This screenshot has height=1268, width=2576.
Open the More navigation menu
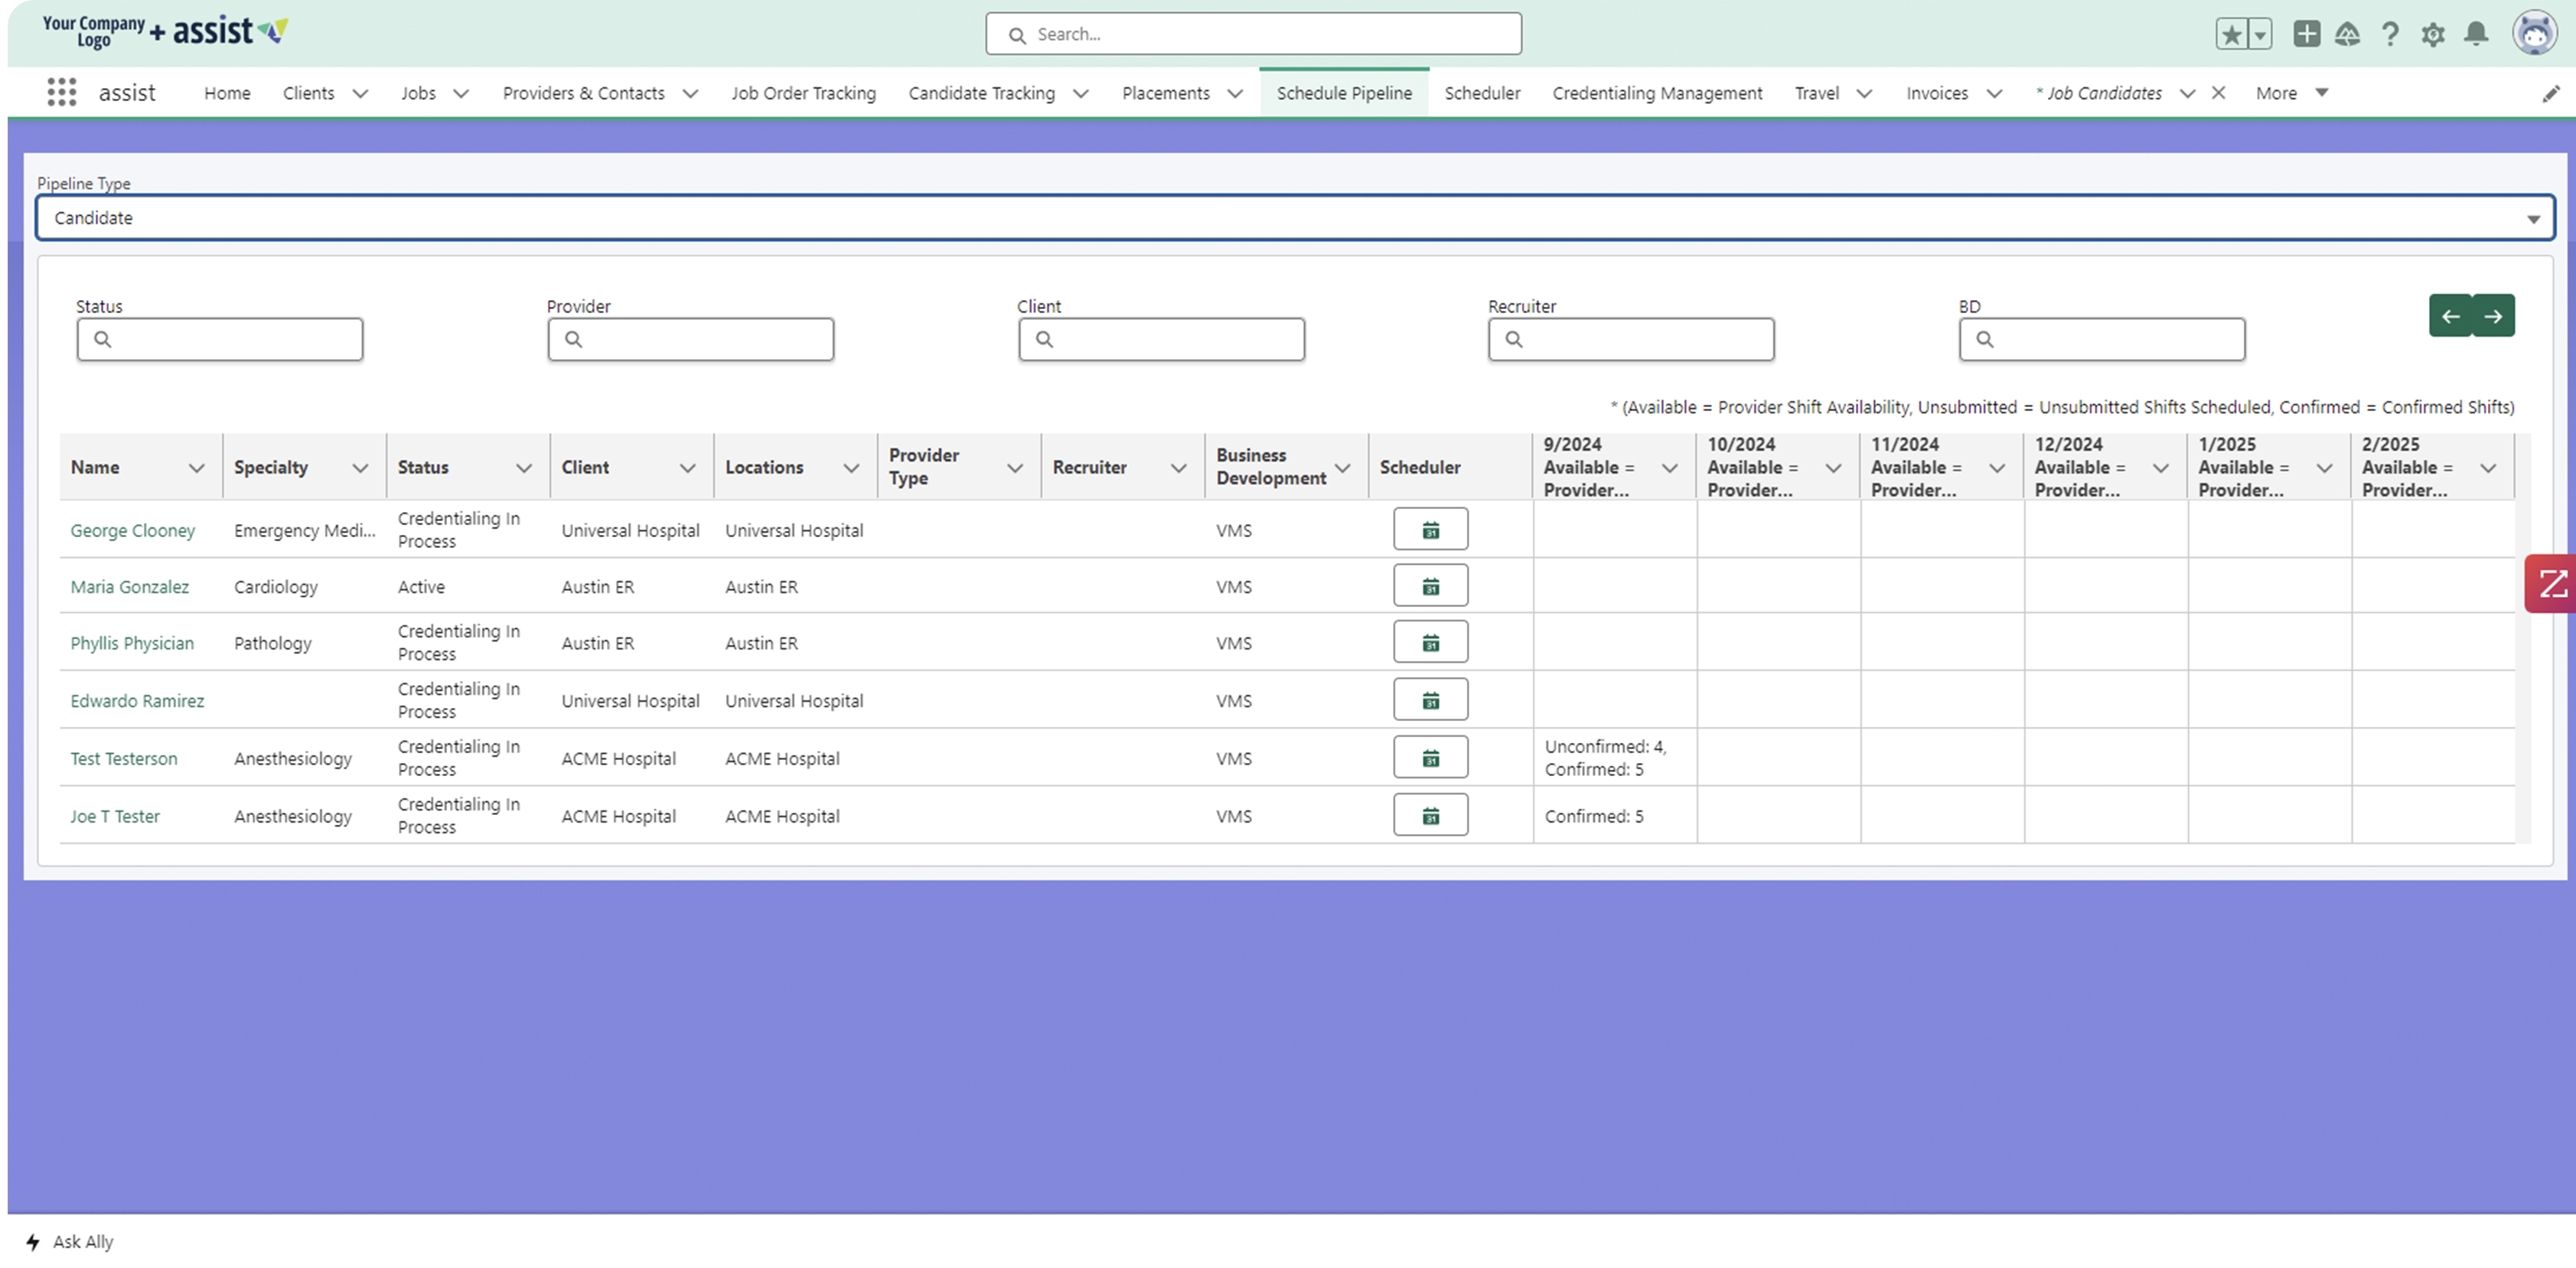tap(2291, 93)
